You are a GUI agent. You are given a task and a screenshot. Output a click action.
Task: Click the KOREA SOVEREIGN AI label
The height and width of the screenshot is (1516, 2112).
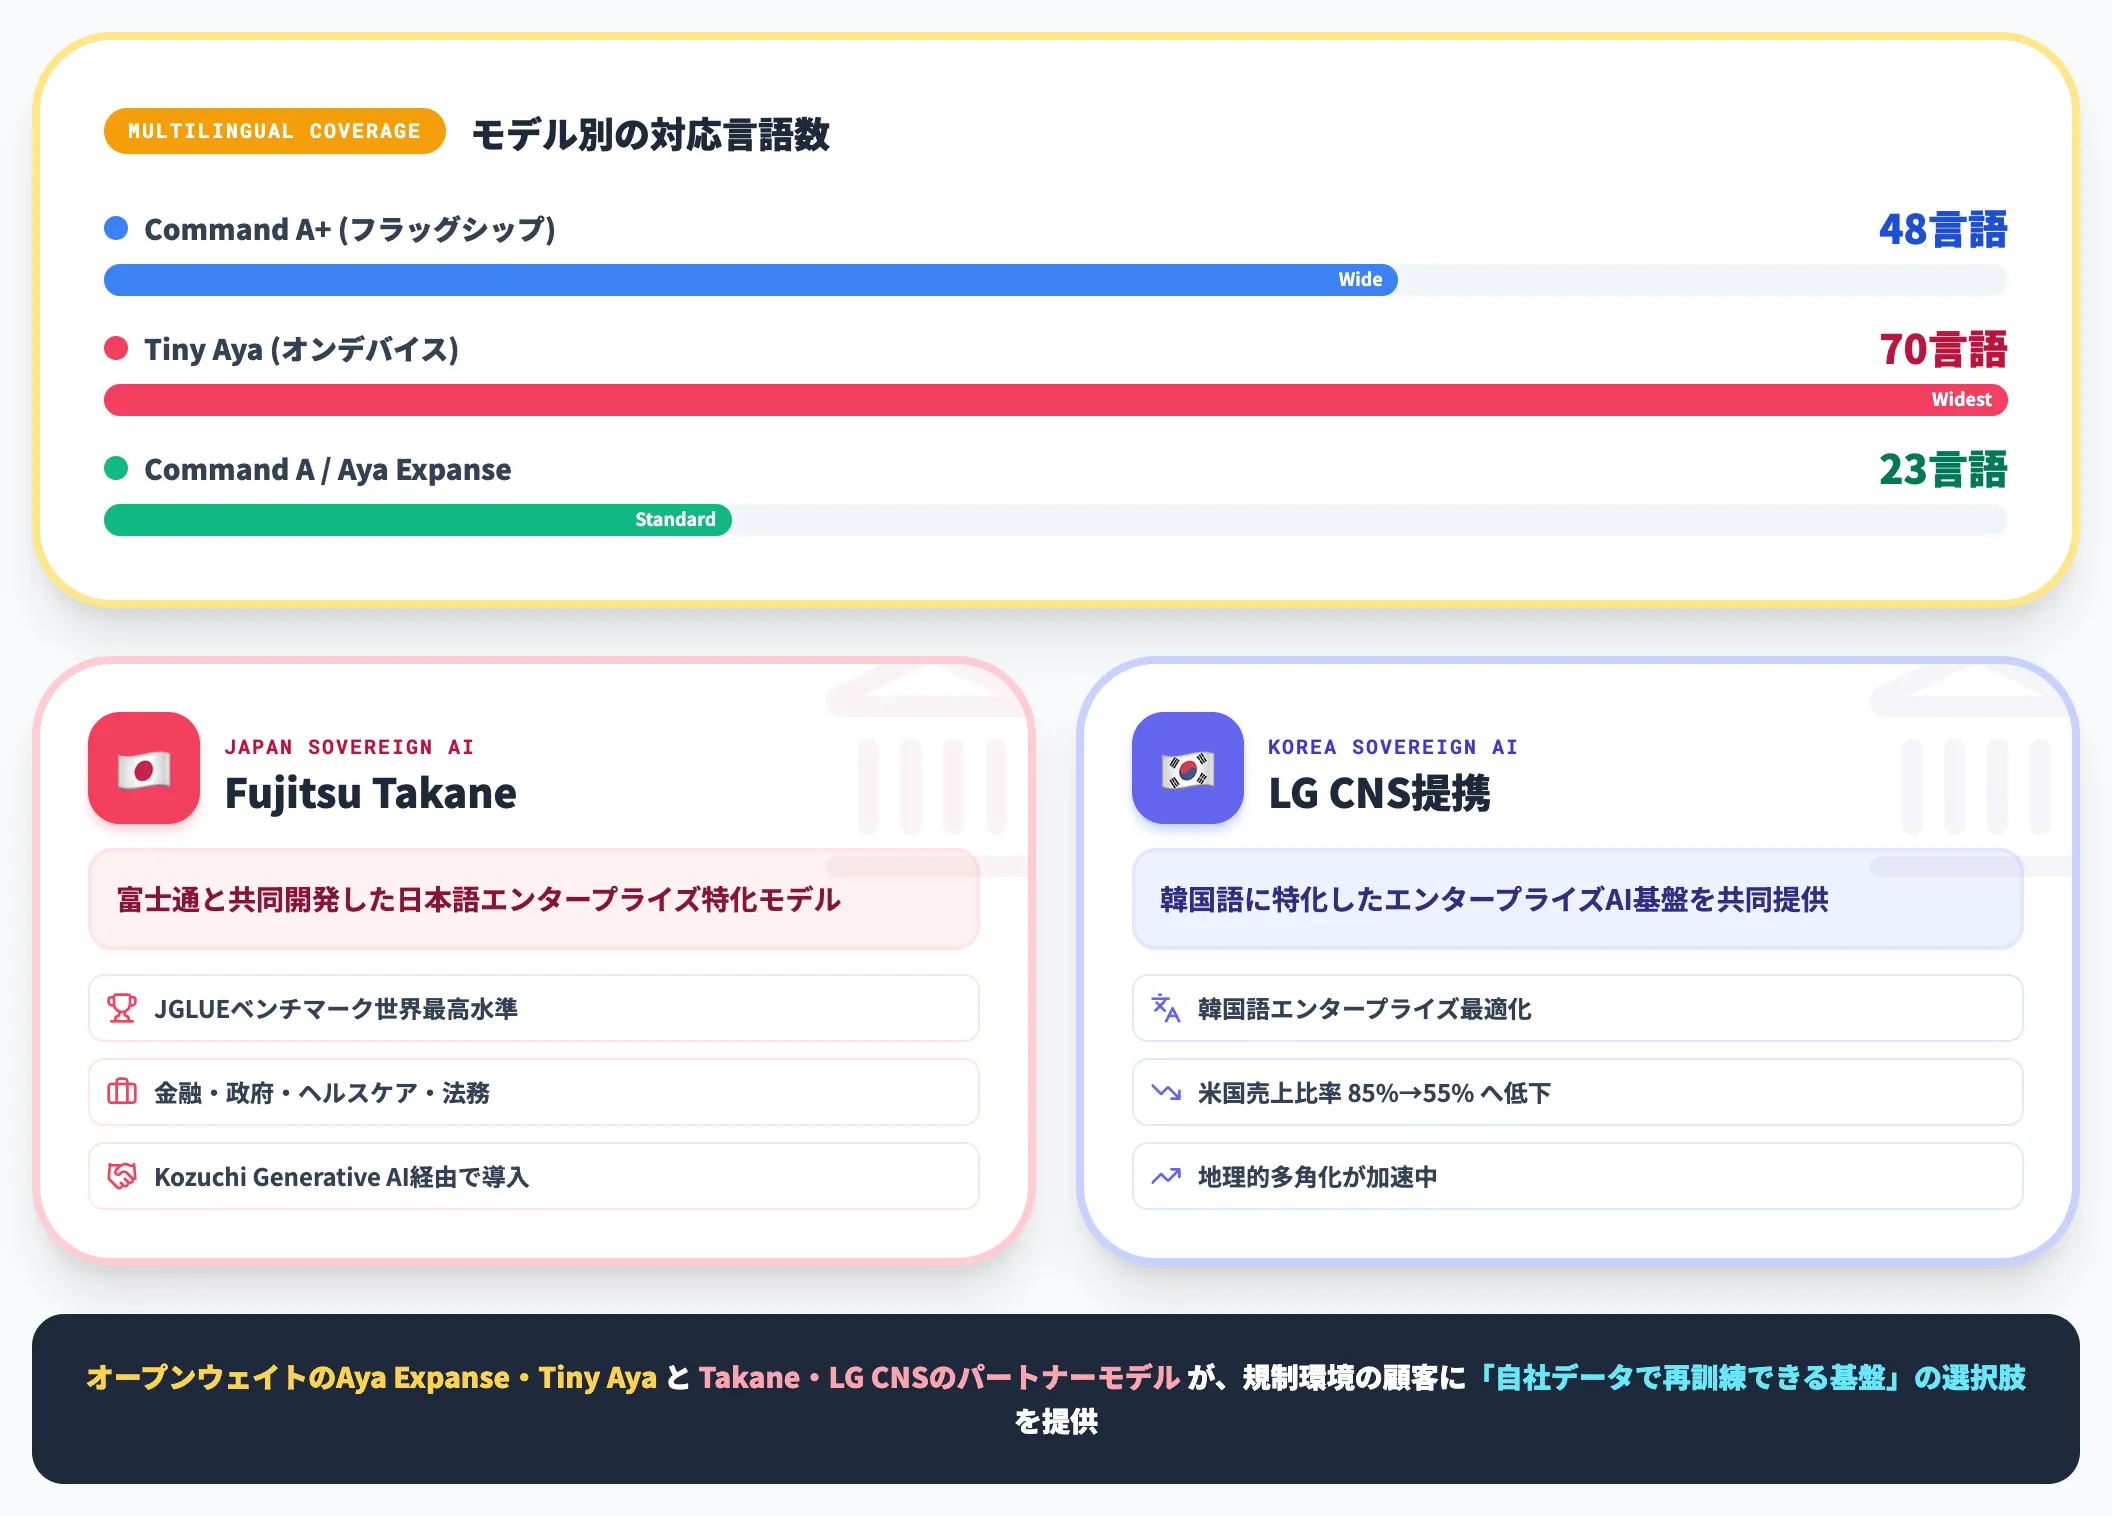[x=1393, y=747]
